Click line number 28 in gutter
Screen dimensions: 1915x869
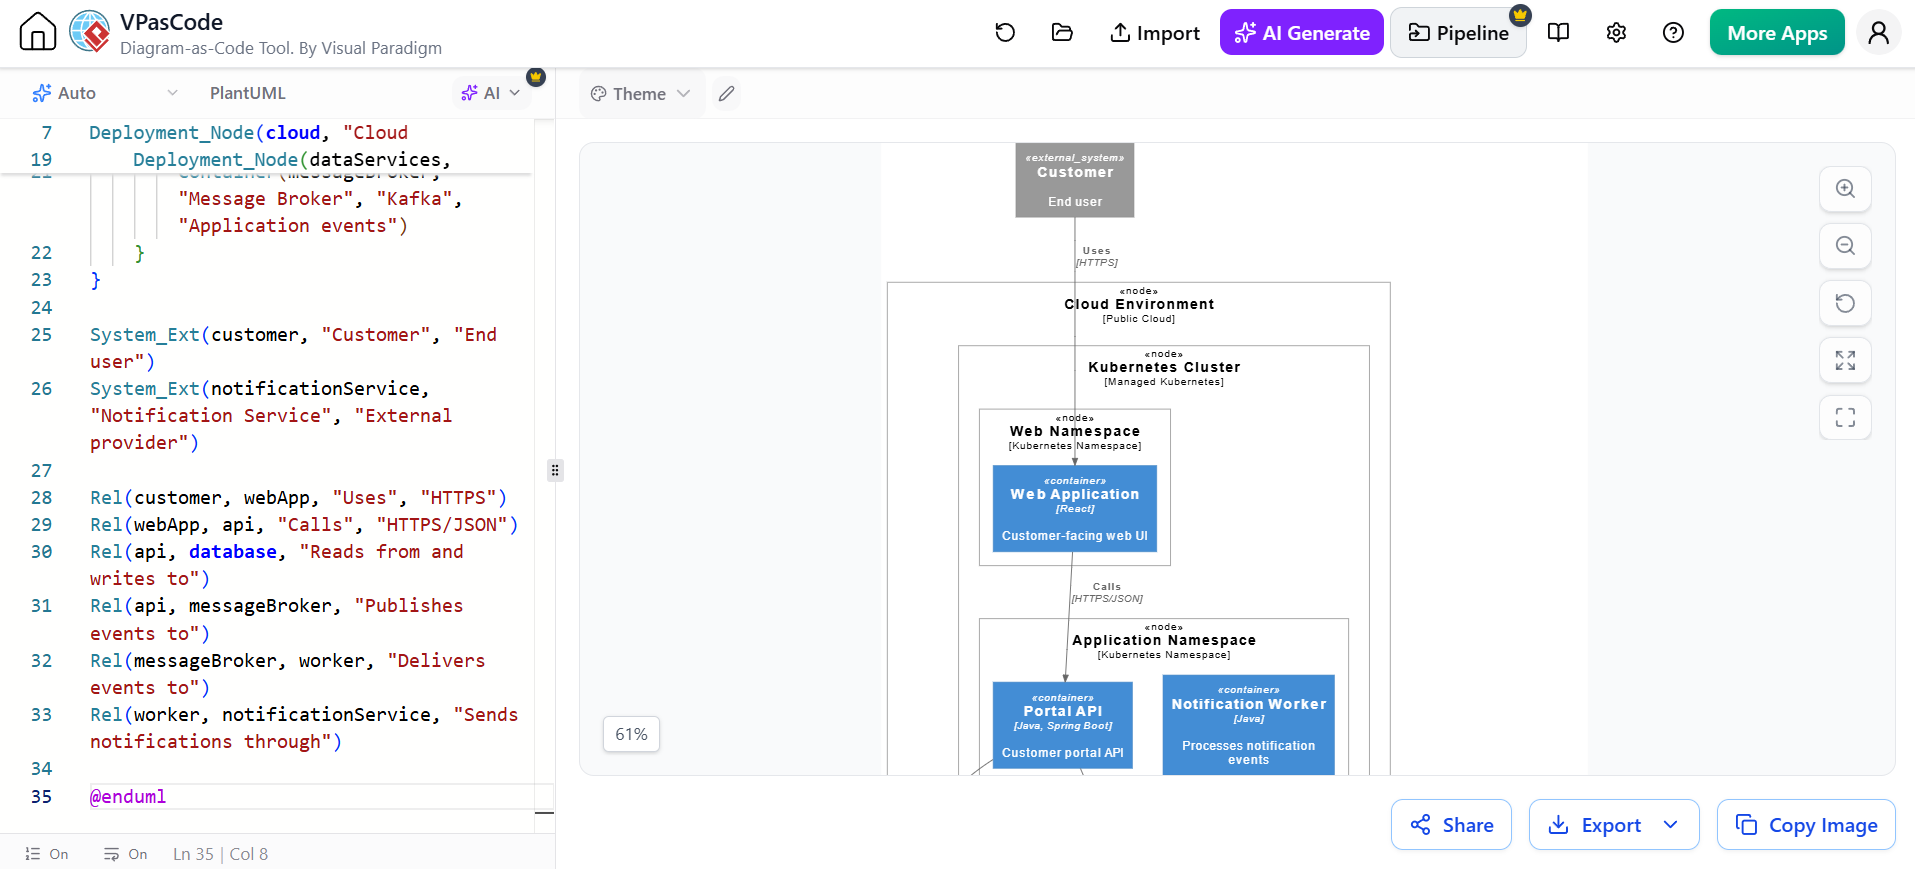click(x=41, y=497)
